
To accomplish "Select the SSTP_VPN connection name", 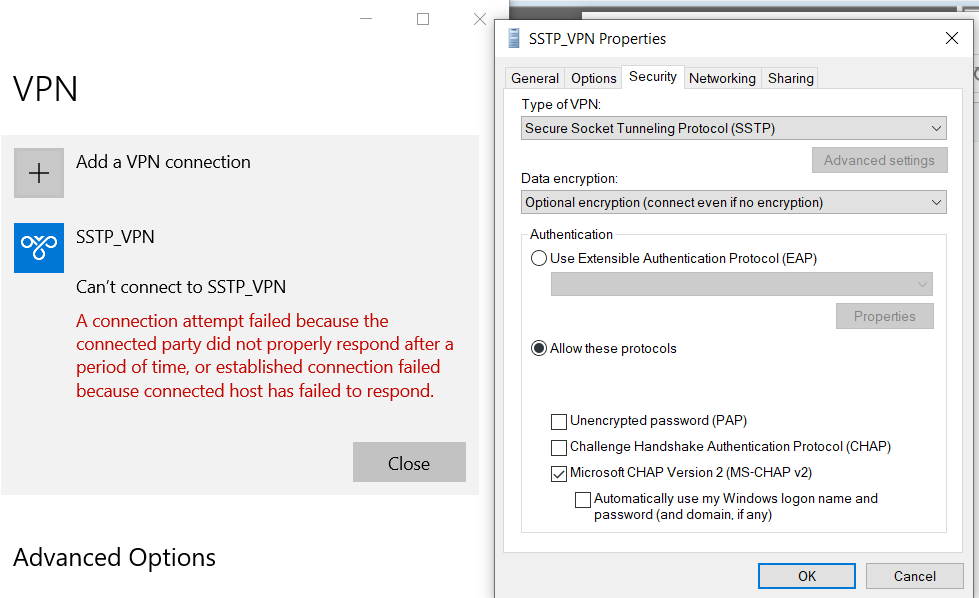I will coord(115,237).
